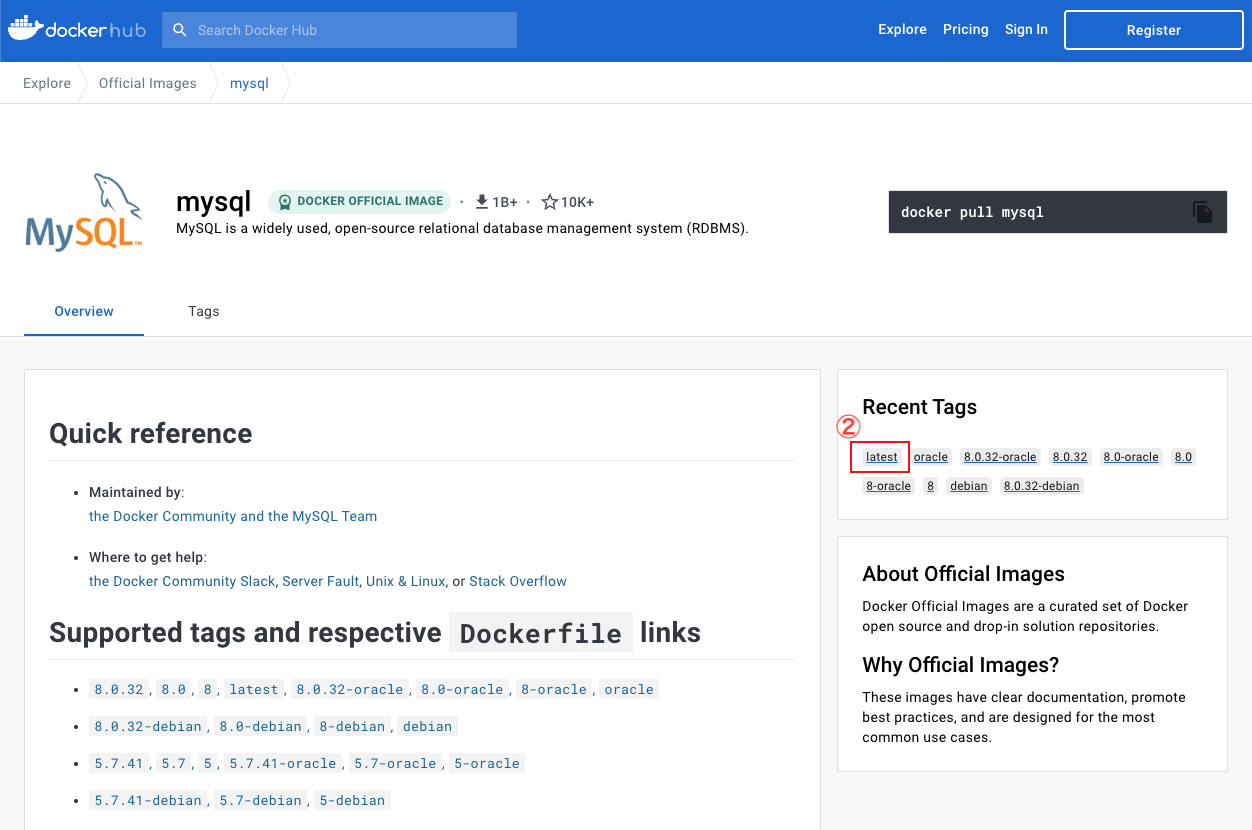Open latest in the supported tags list
The image size is (1252, 830).
point(254,689)
